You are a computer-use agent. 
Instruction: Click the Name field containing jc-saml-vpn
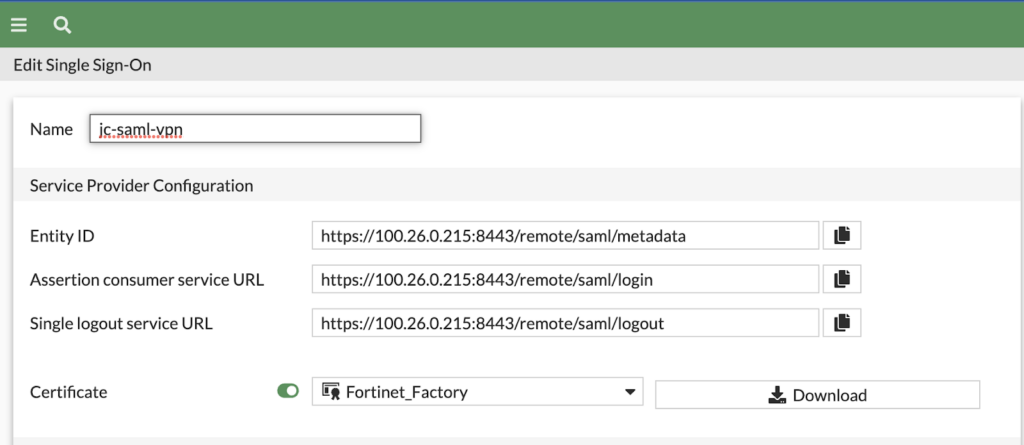[x=255, y=129]
